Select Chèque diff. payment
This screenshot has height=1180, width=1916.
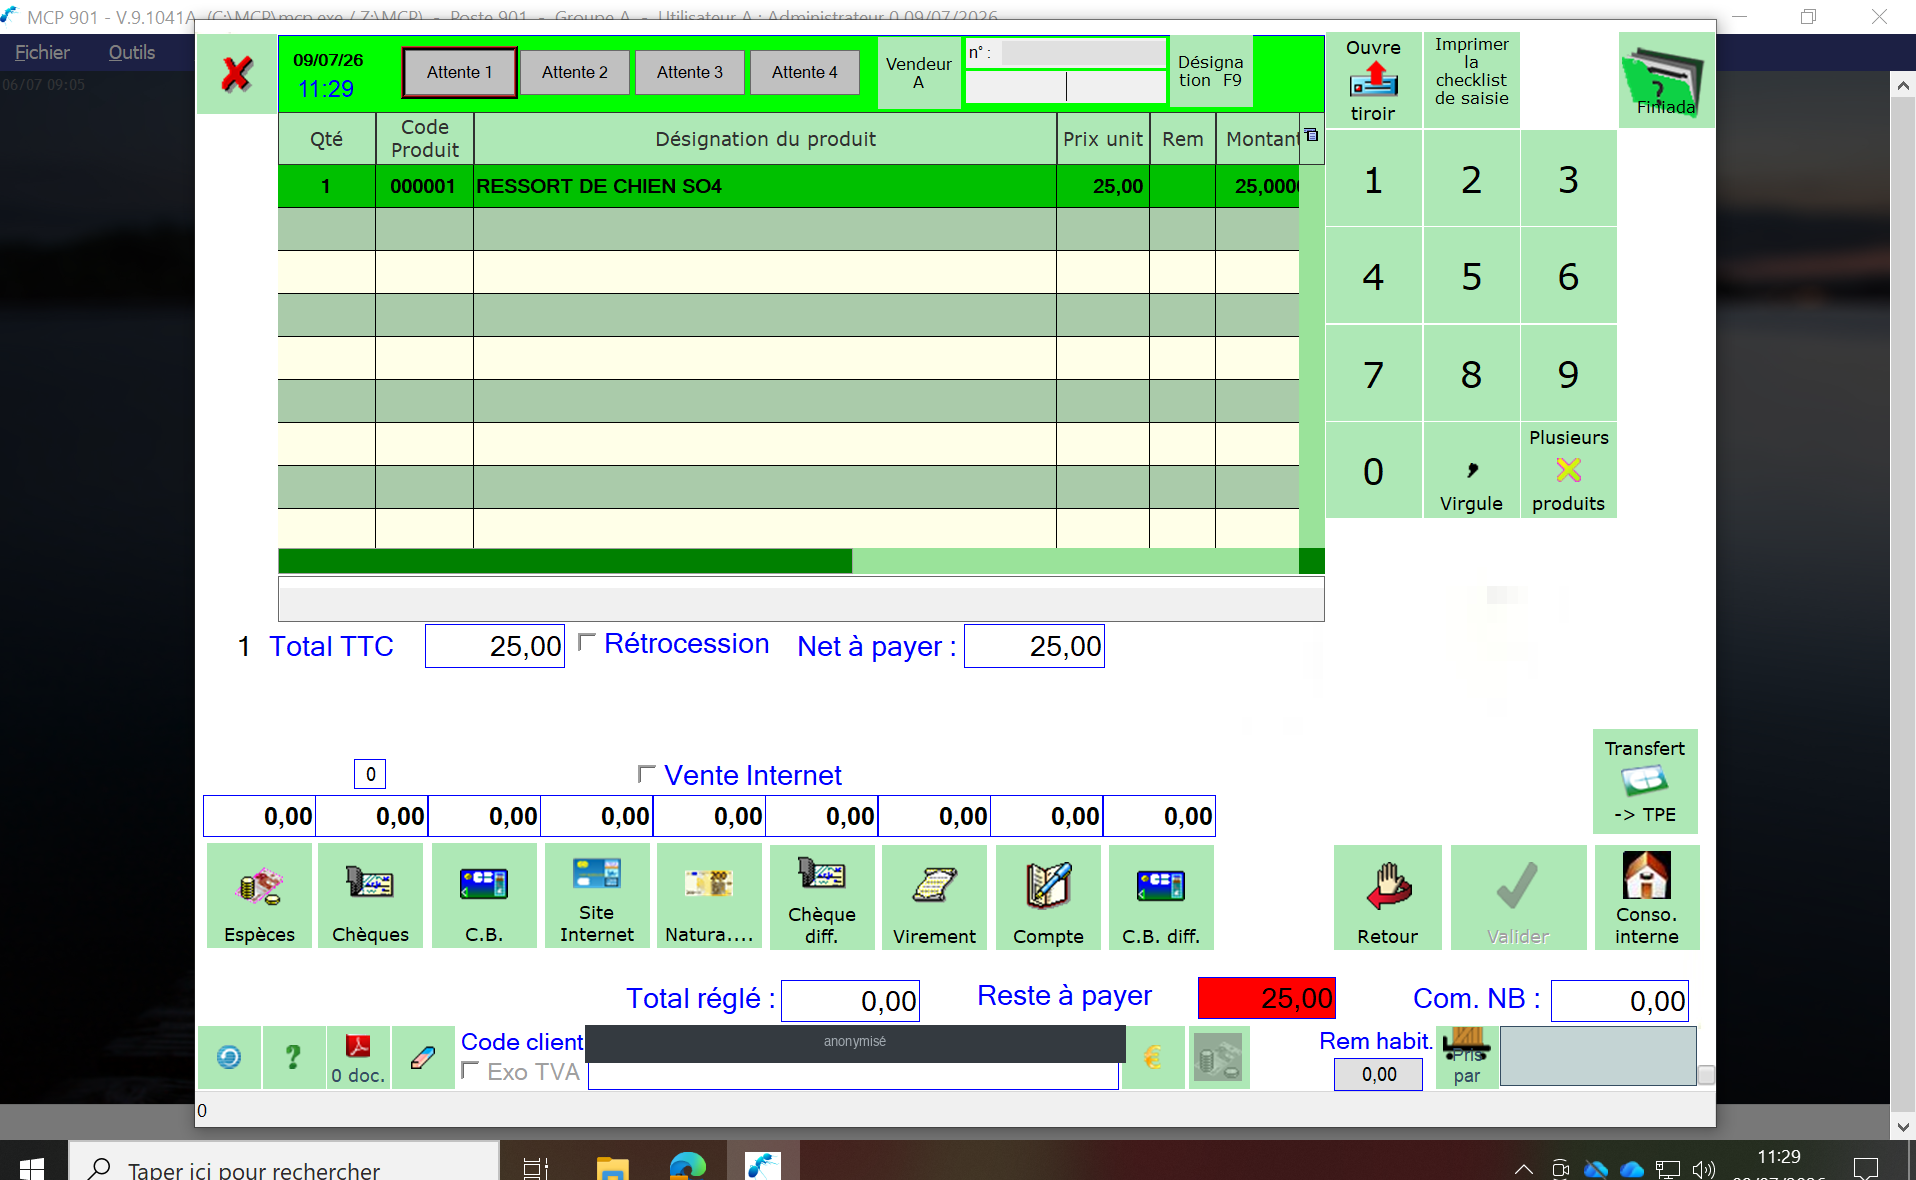coord(822,896)
